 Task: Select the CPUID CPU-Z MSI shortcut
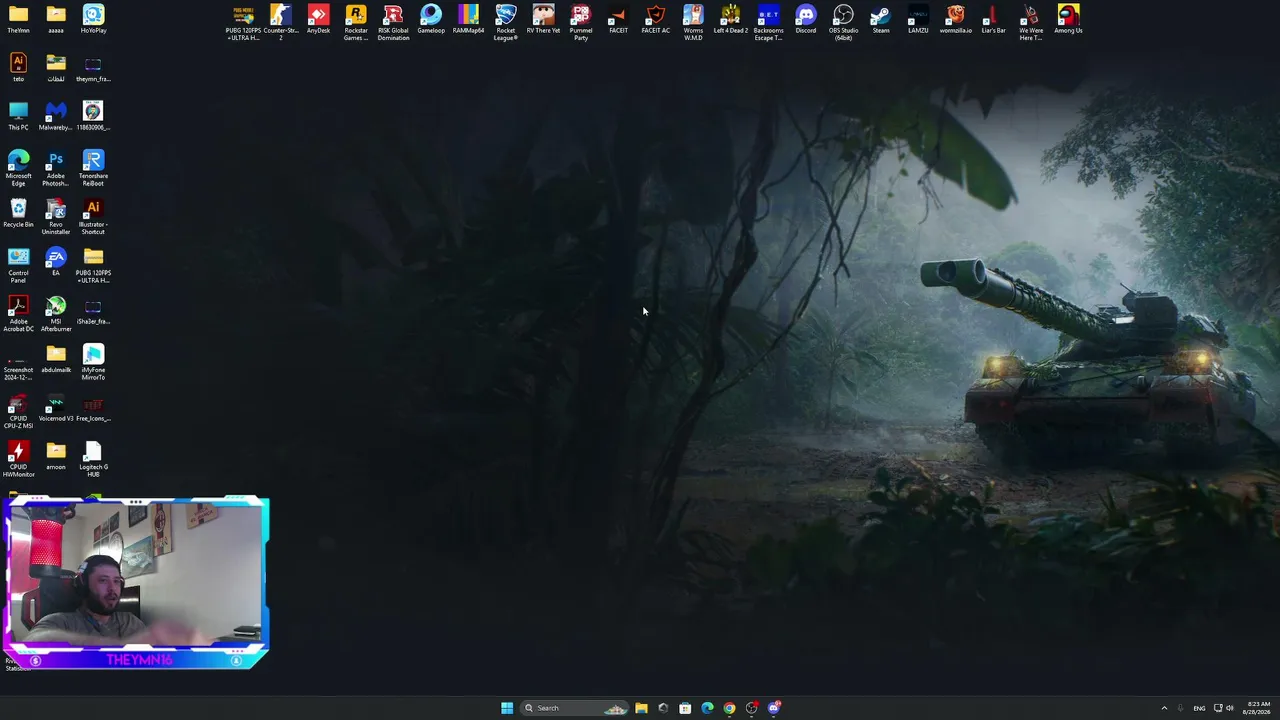(x=18, y=411)
